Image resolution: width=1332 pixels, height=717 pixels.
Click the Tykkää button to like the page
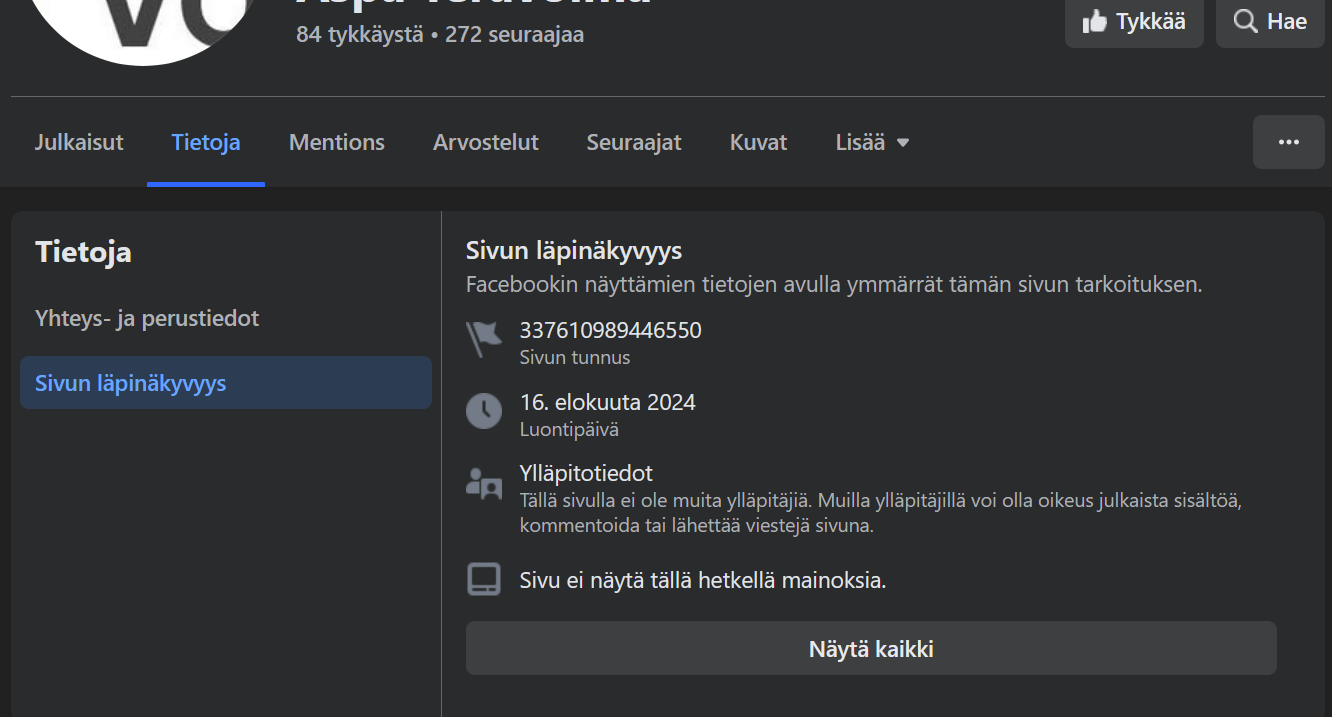pyautogui.click(x=1134, y=22)
